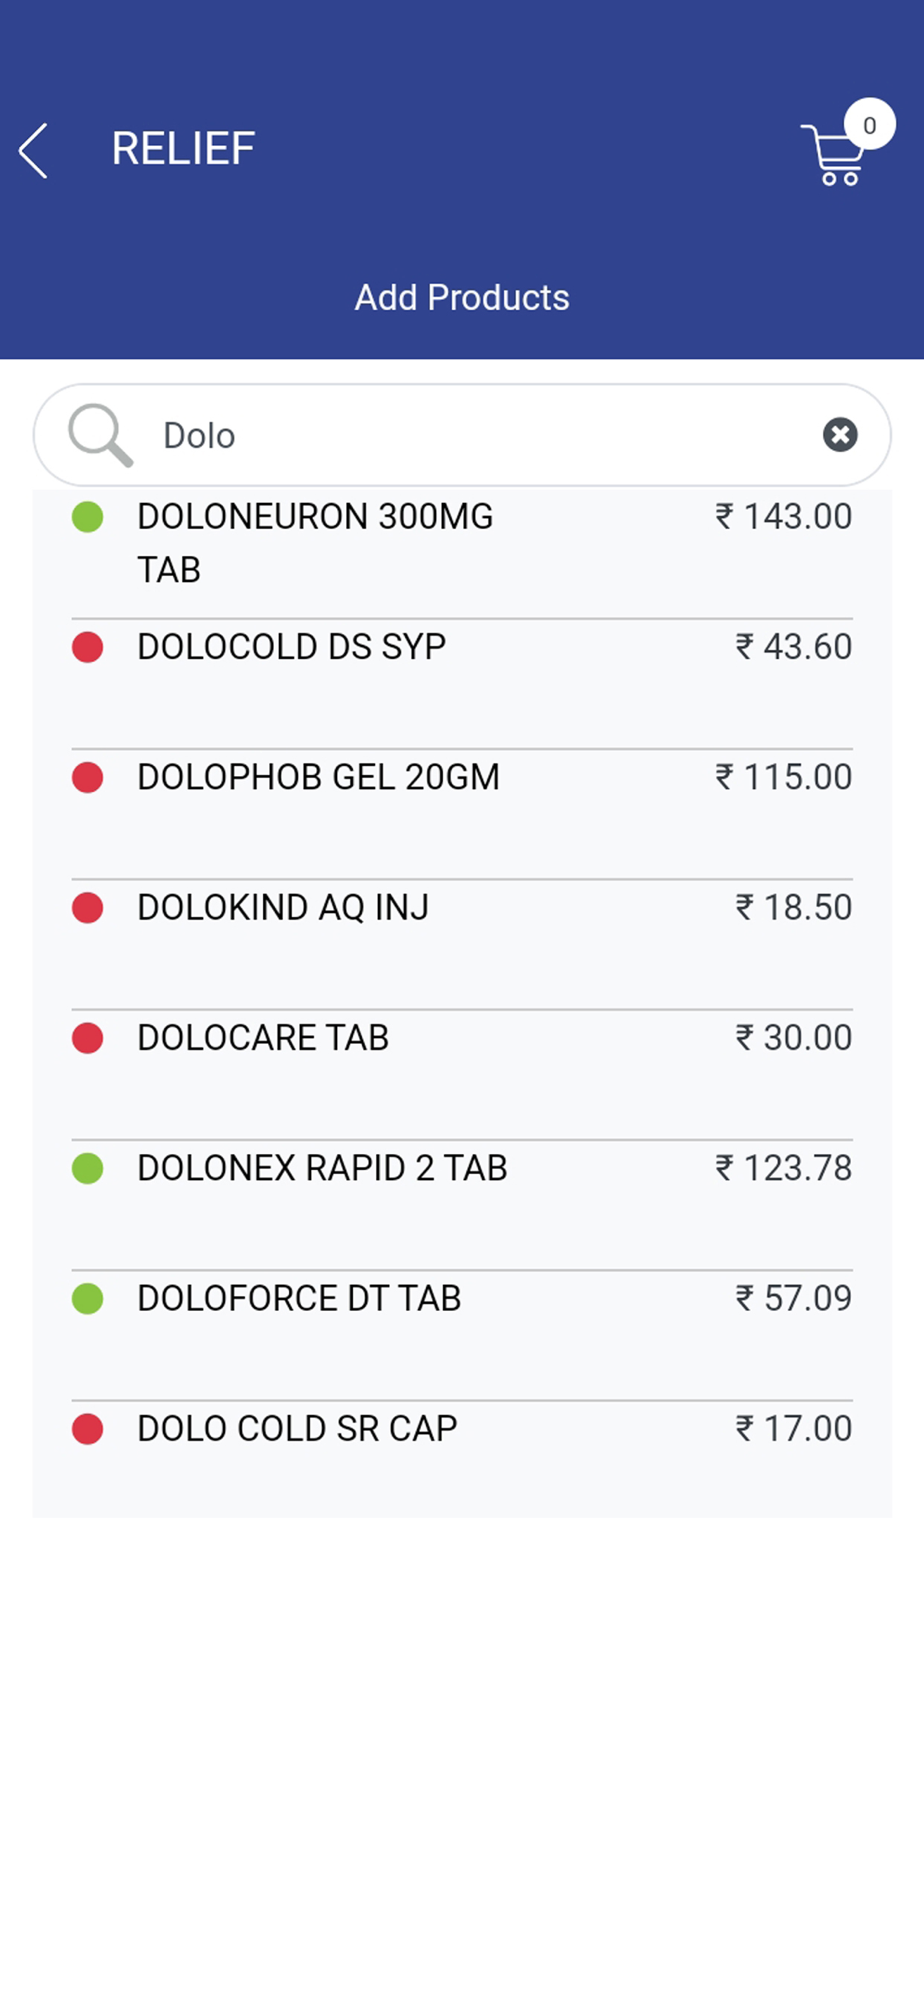Screen dimensions: 924x2000
Task: Tap the RELIEF header title
Action: pyautogui.click(x=183, y=149)
